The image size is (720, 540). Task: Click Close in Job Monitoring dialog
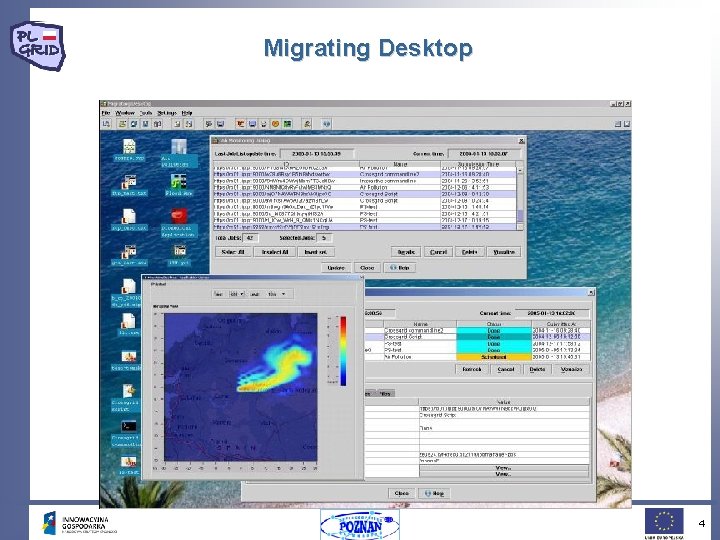[367, 268]
